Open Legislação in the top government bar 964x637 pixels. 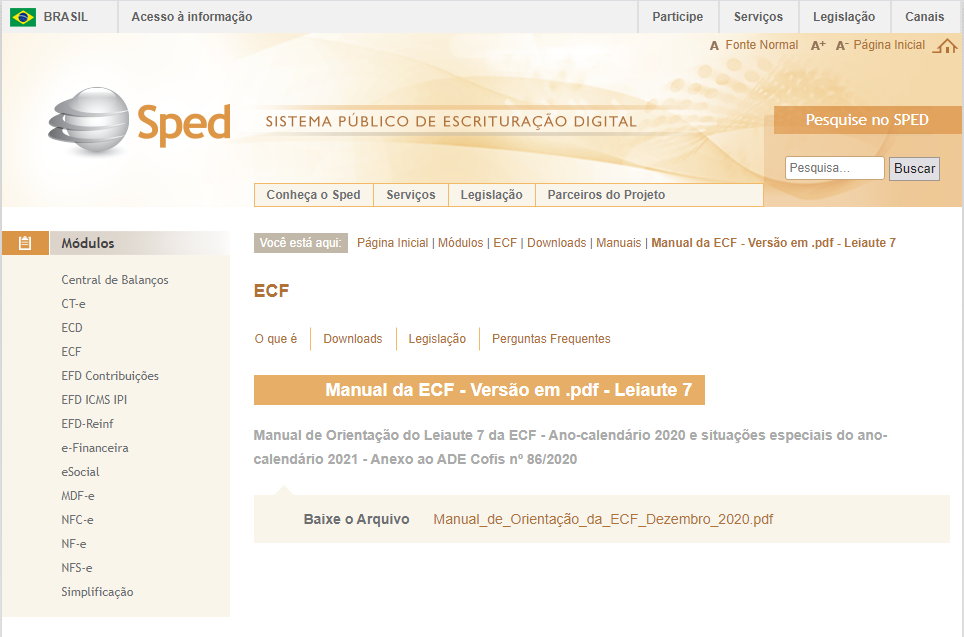[x=844, y=17]
